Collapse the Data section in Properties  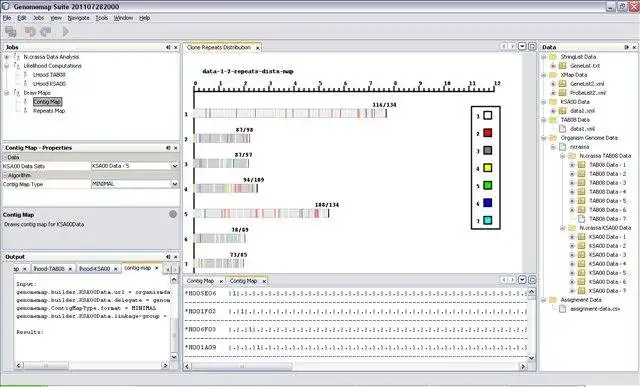pyautogui.click(x=5, y=157)
